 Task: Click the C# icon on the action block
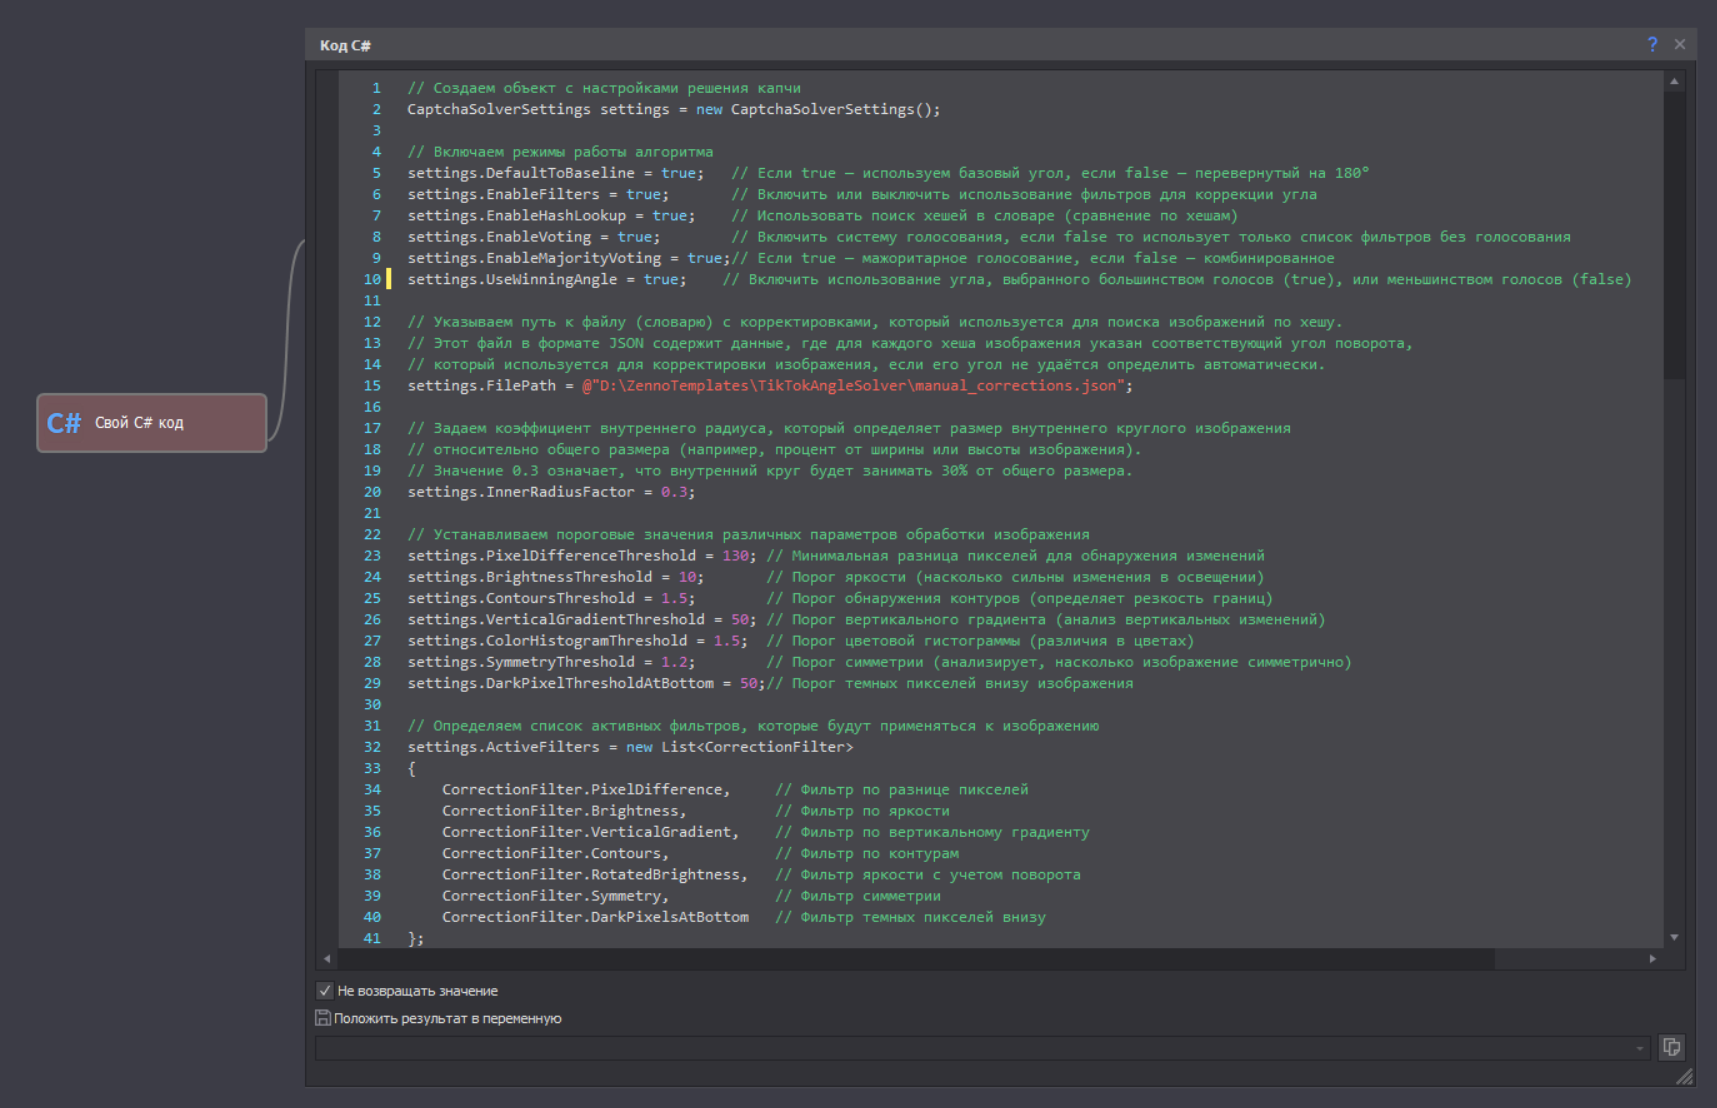(63, 423)
